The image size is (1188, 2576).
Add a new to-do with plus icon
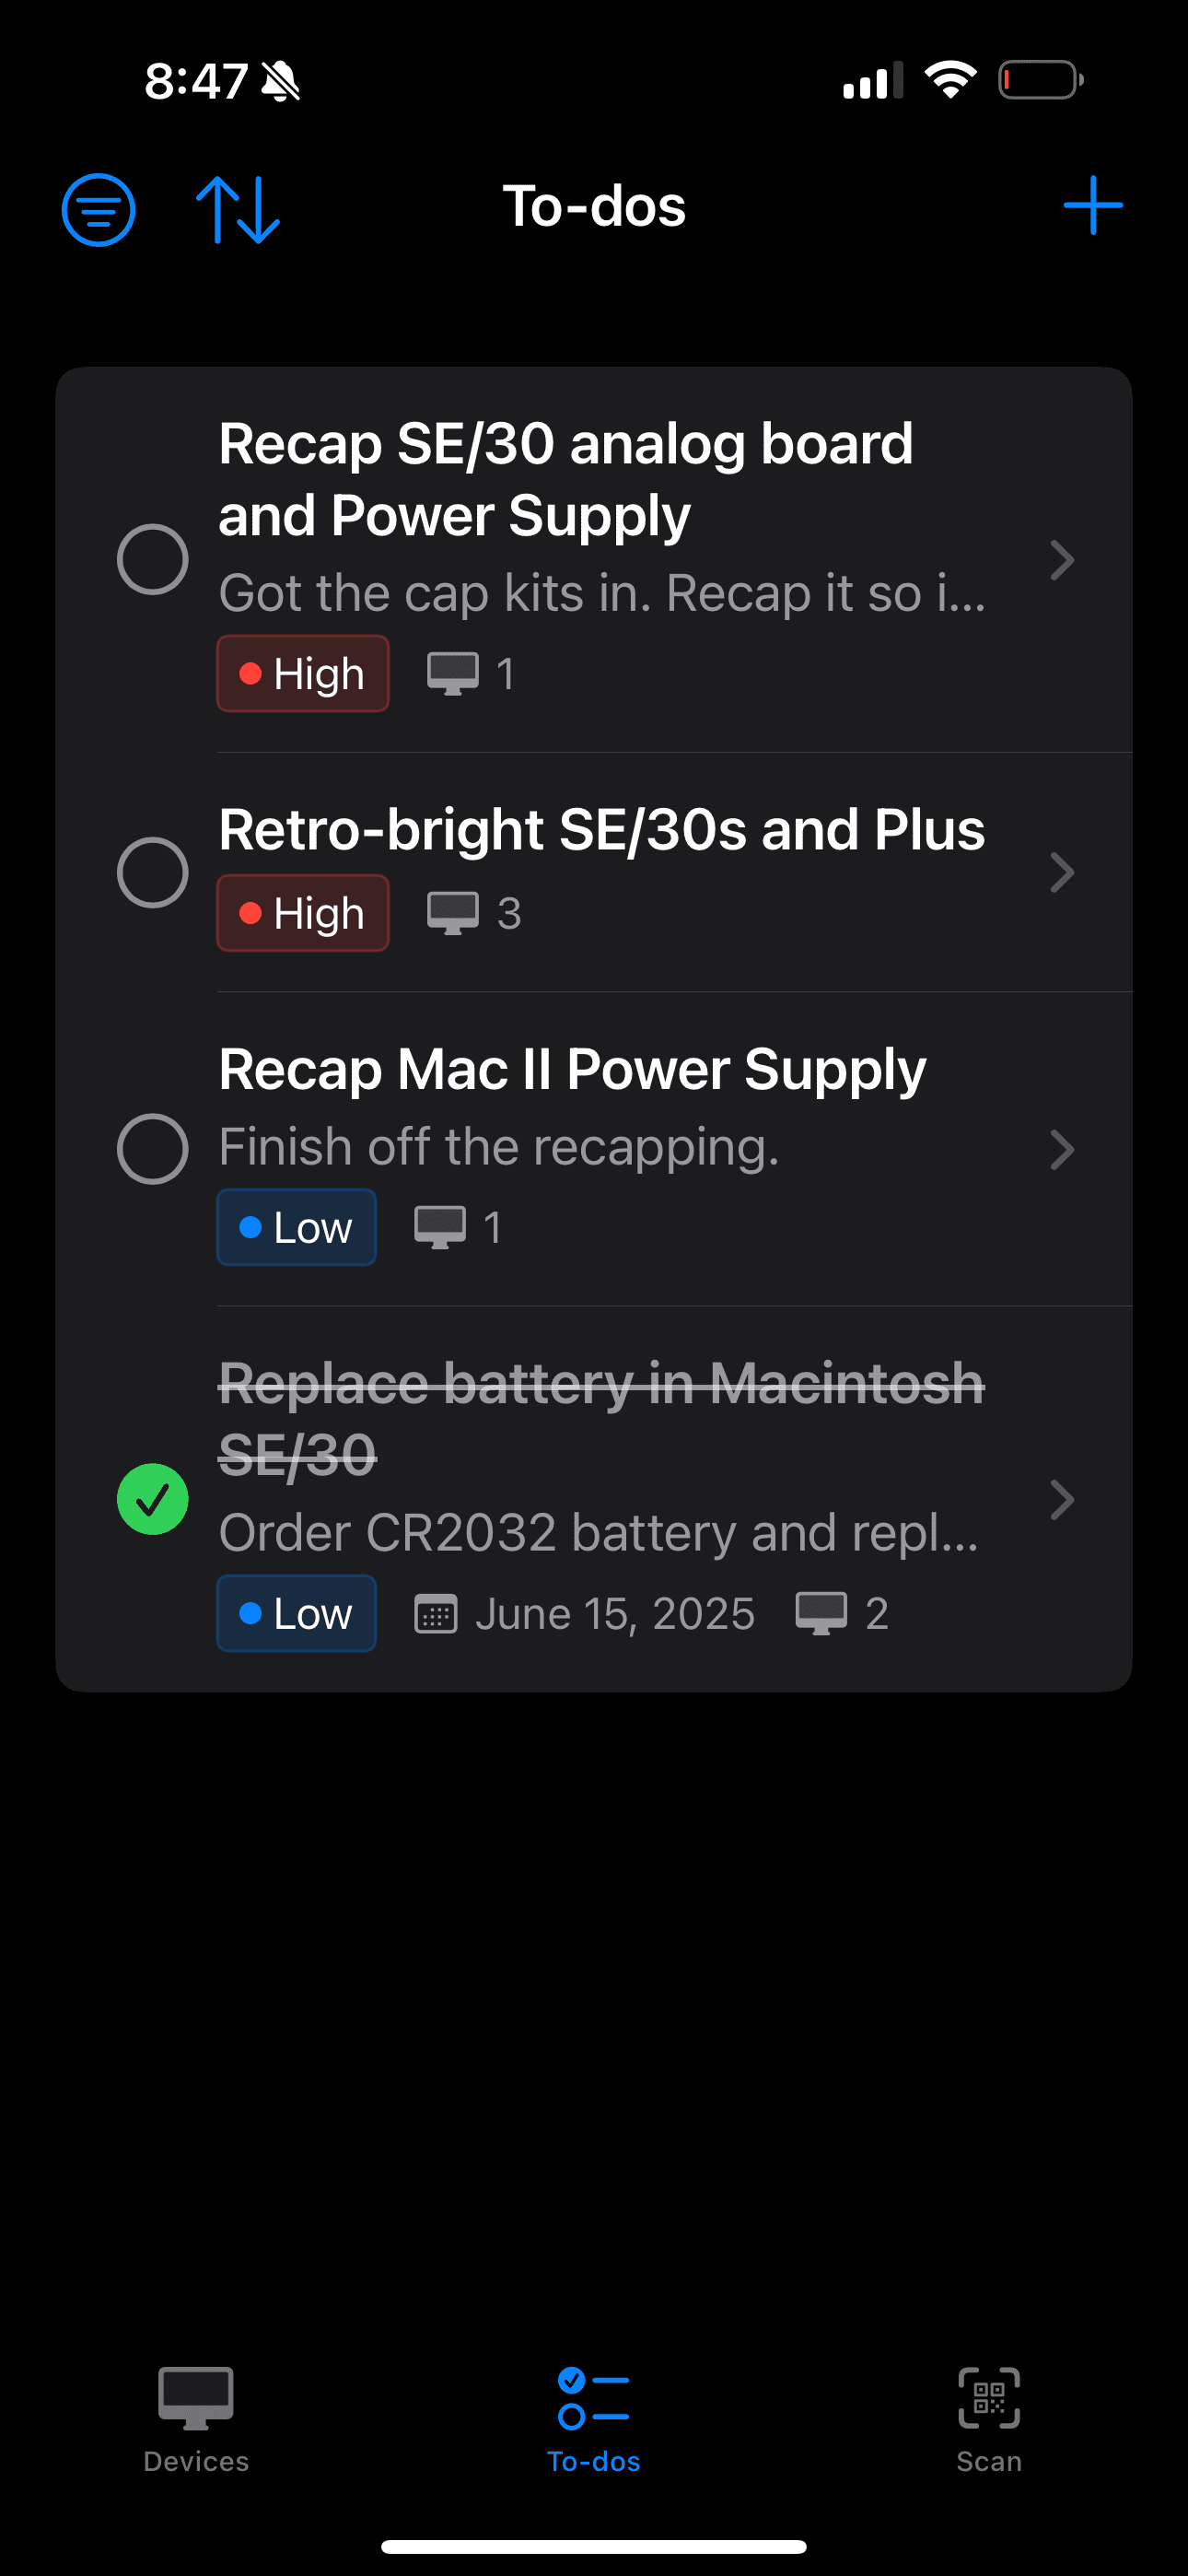coord(1092,206)
